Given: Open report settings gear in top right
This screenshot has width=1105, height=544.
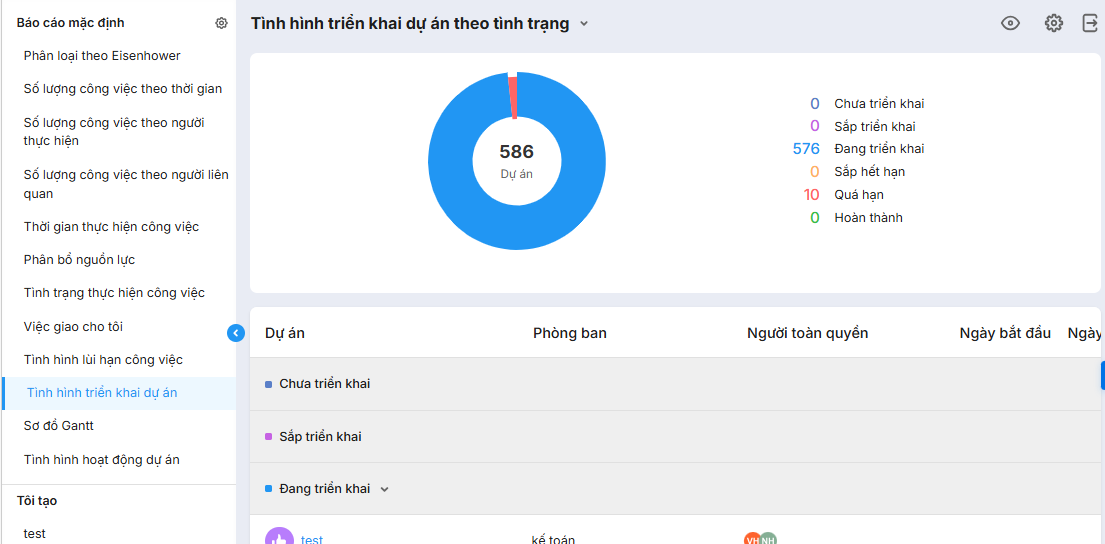Looking at the screenshot, I should [x=1053, y=23].
